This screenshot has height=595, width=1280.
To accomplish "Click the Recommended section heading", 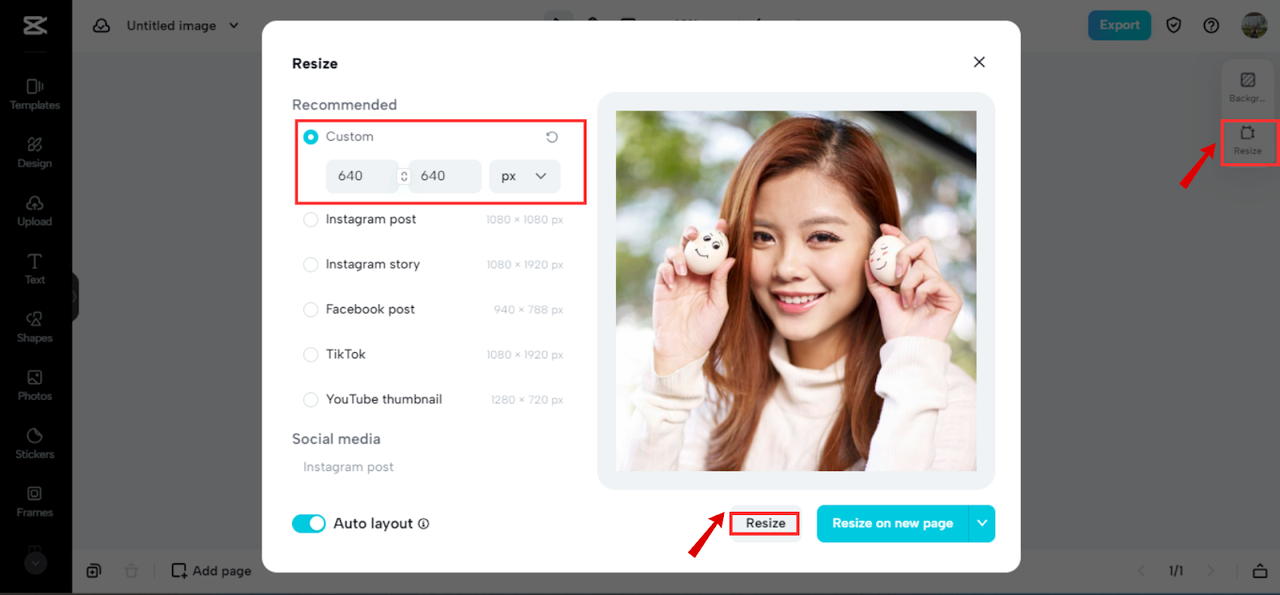I will (344, 105).
